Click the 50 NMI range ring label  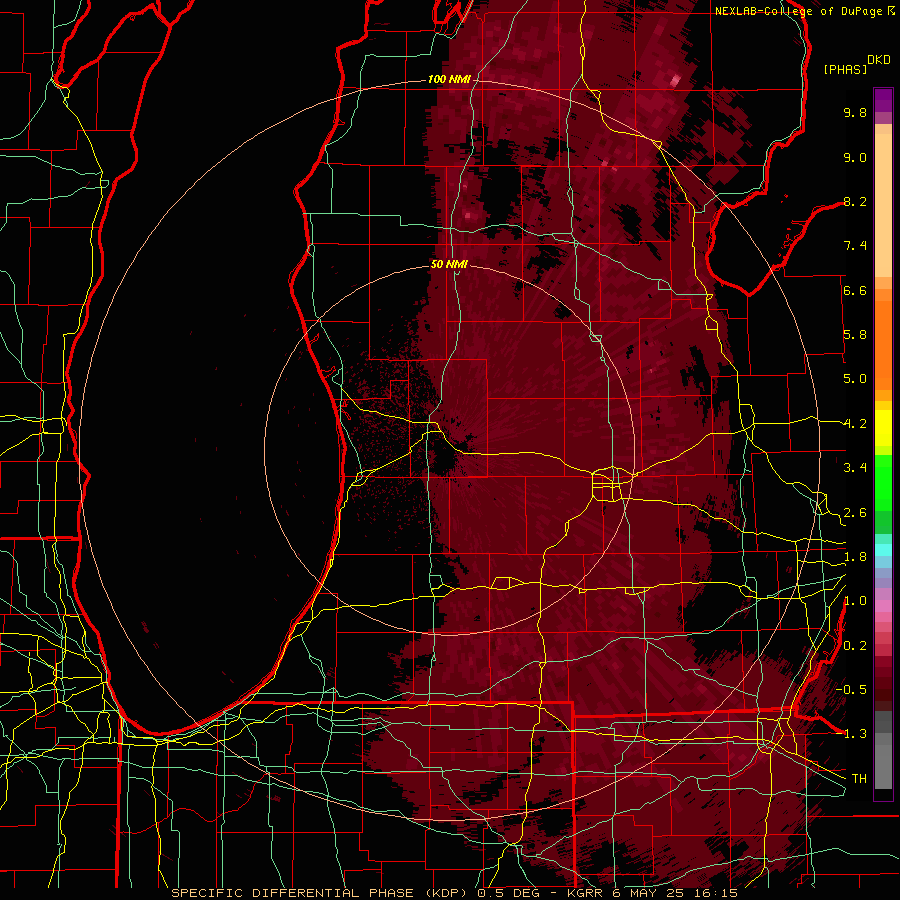click(449, 264)
